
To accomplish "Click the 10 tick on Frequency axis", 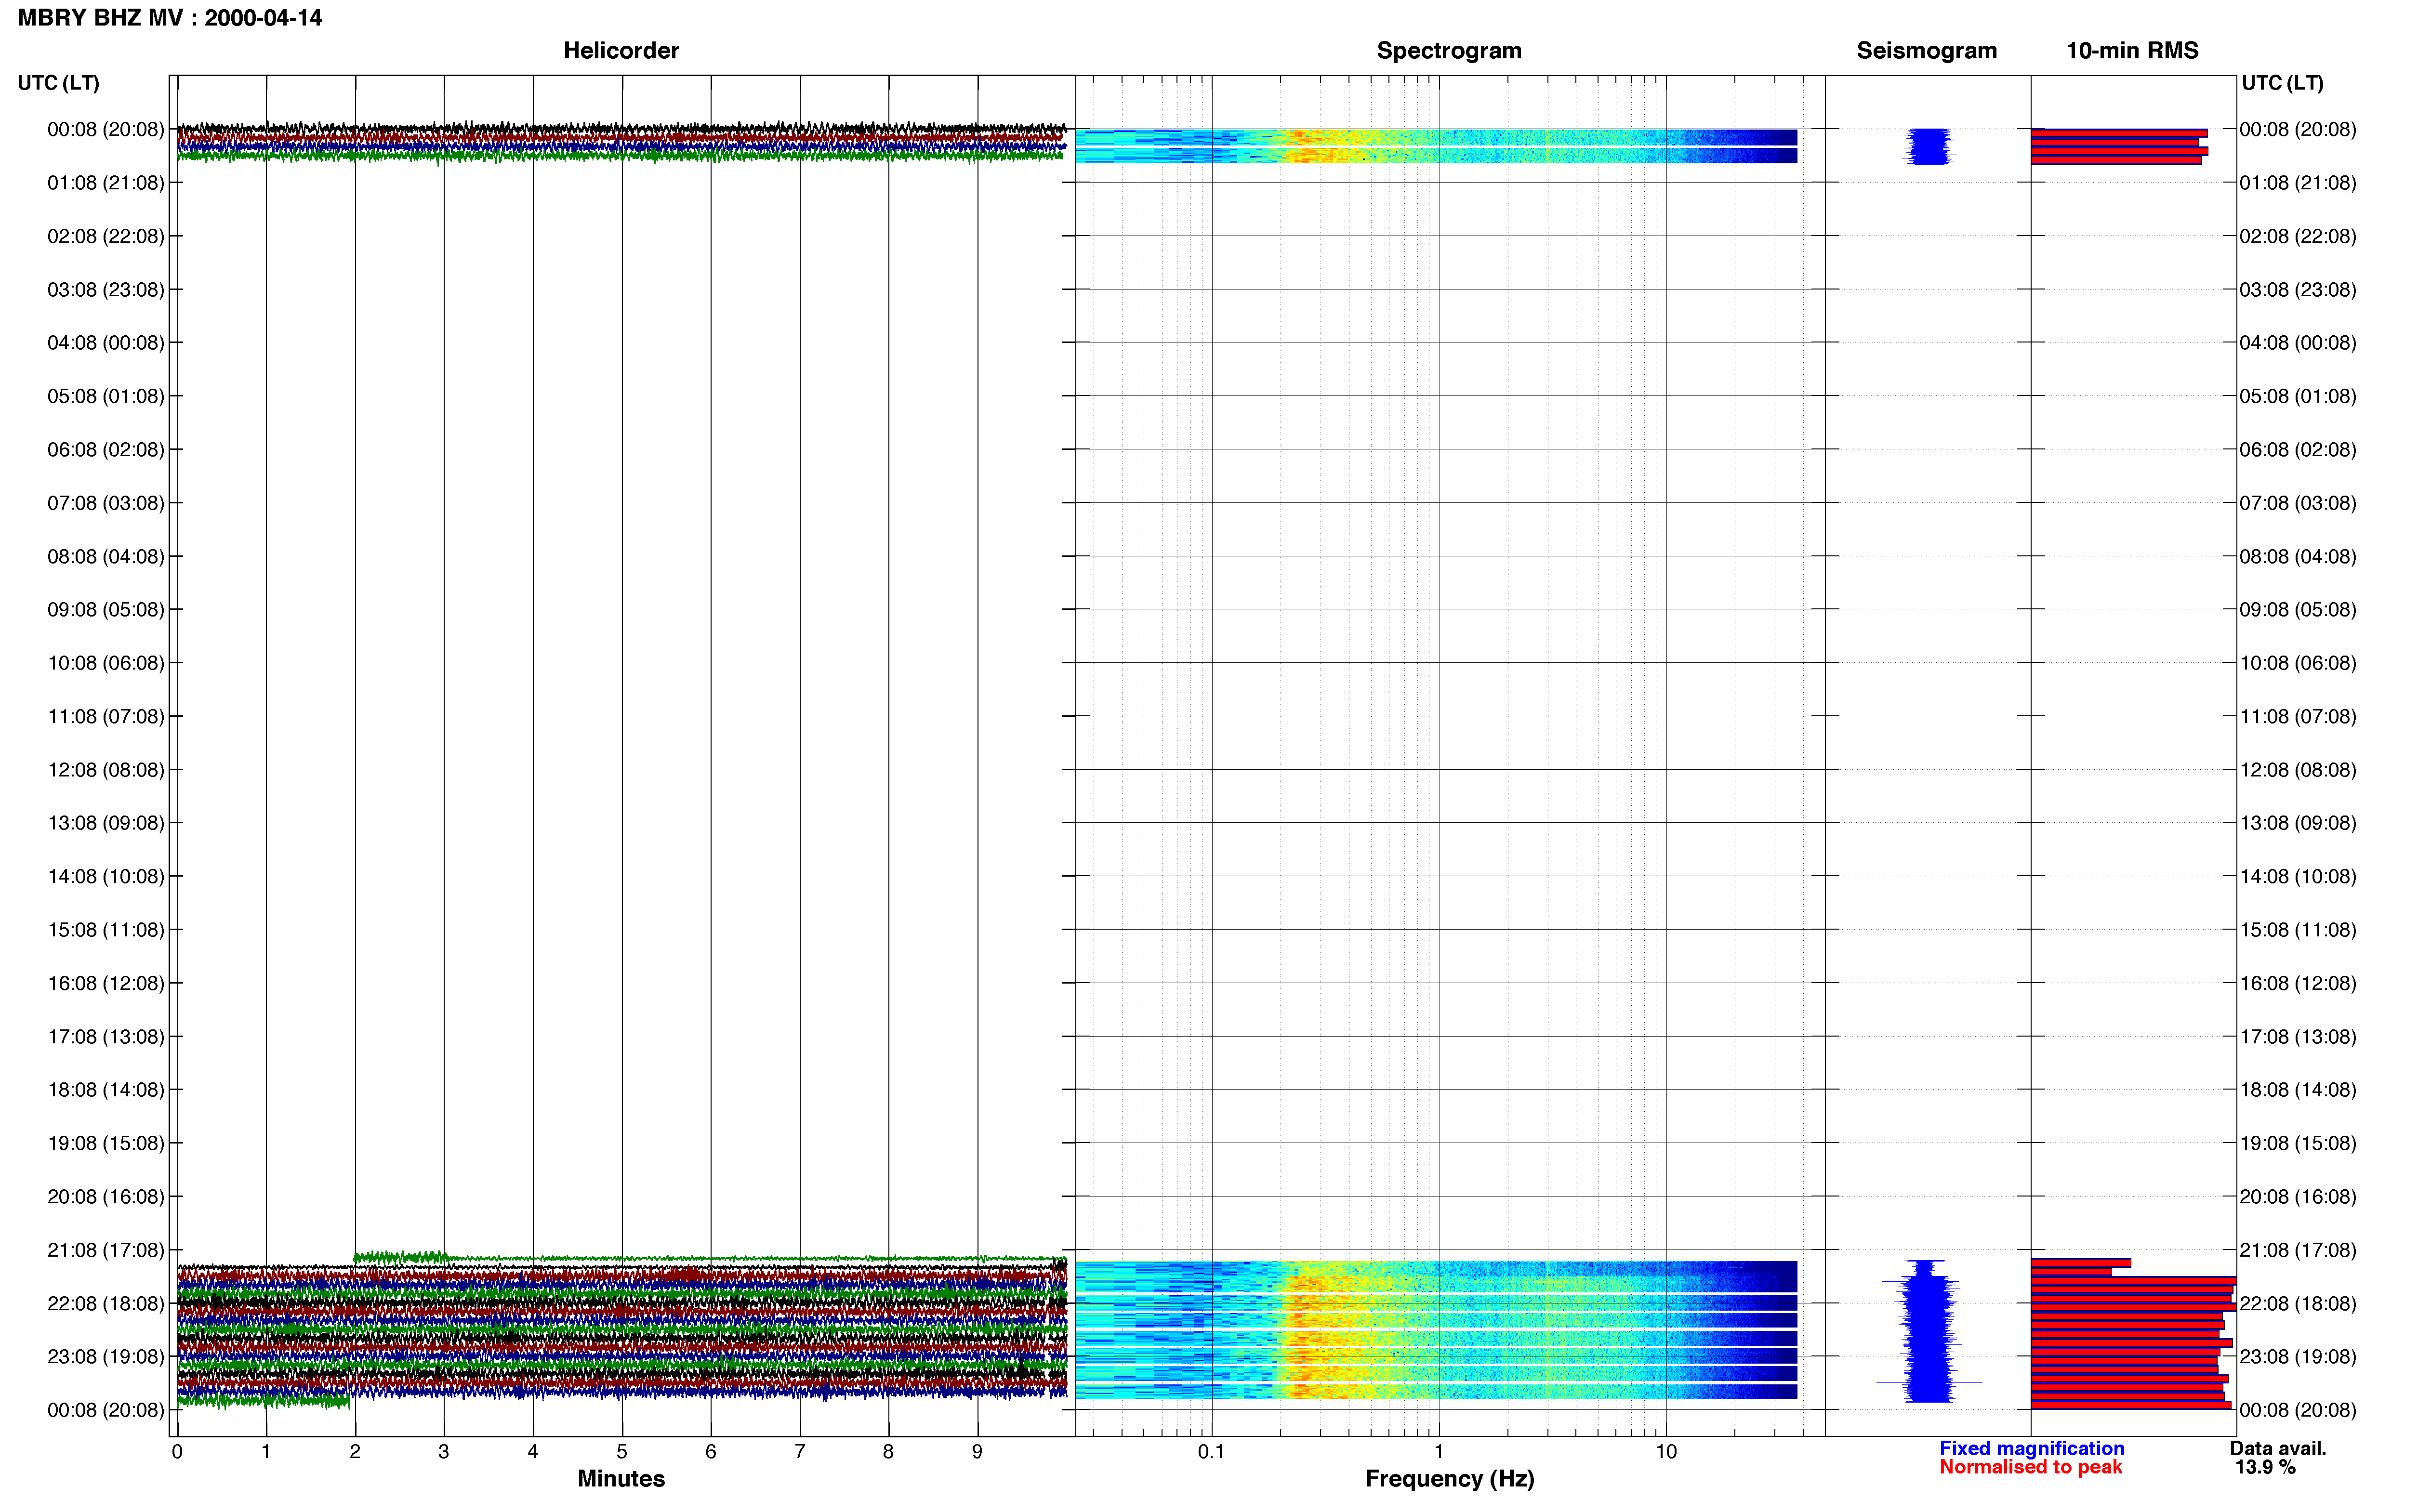I will [1666, 1452].
